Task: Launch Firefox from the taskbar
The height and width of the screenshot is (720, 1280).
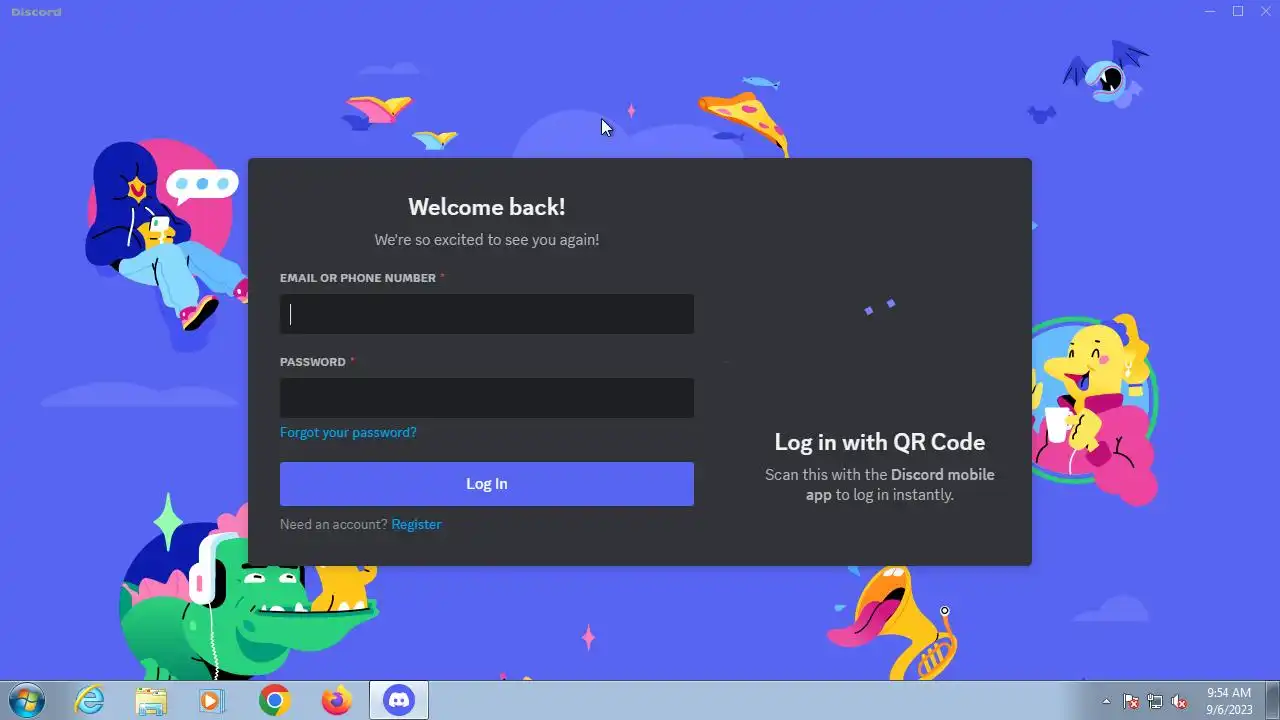Action: pos(337,701)
